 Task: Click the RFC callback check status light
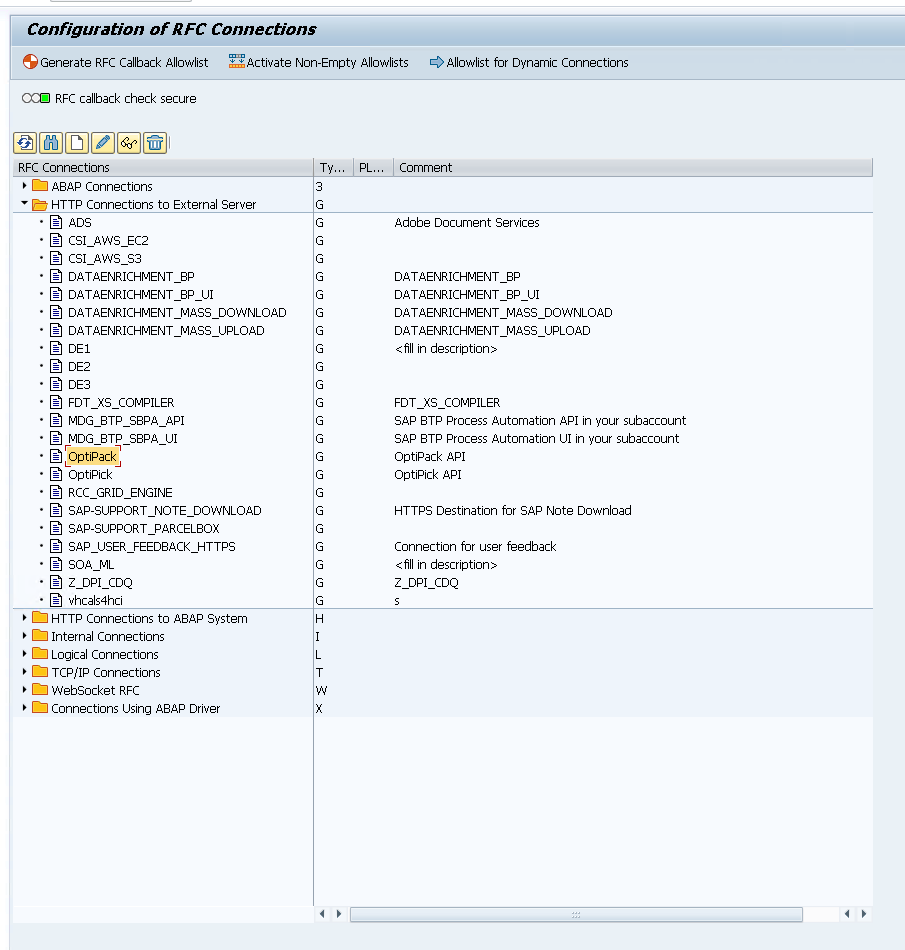pyautogui.click(x=36, y=99)
